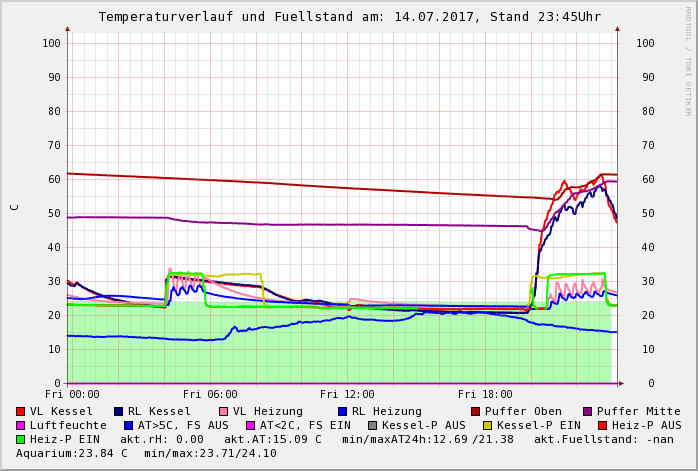Screen dimensions: 698x471
Task: Select the Puffer Oben legend swatch
Action: 475,412
